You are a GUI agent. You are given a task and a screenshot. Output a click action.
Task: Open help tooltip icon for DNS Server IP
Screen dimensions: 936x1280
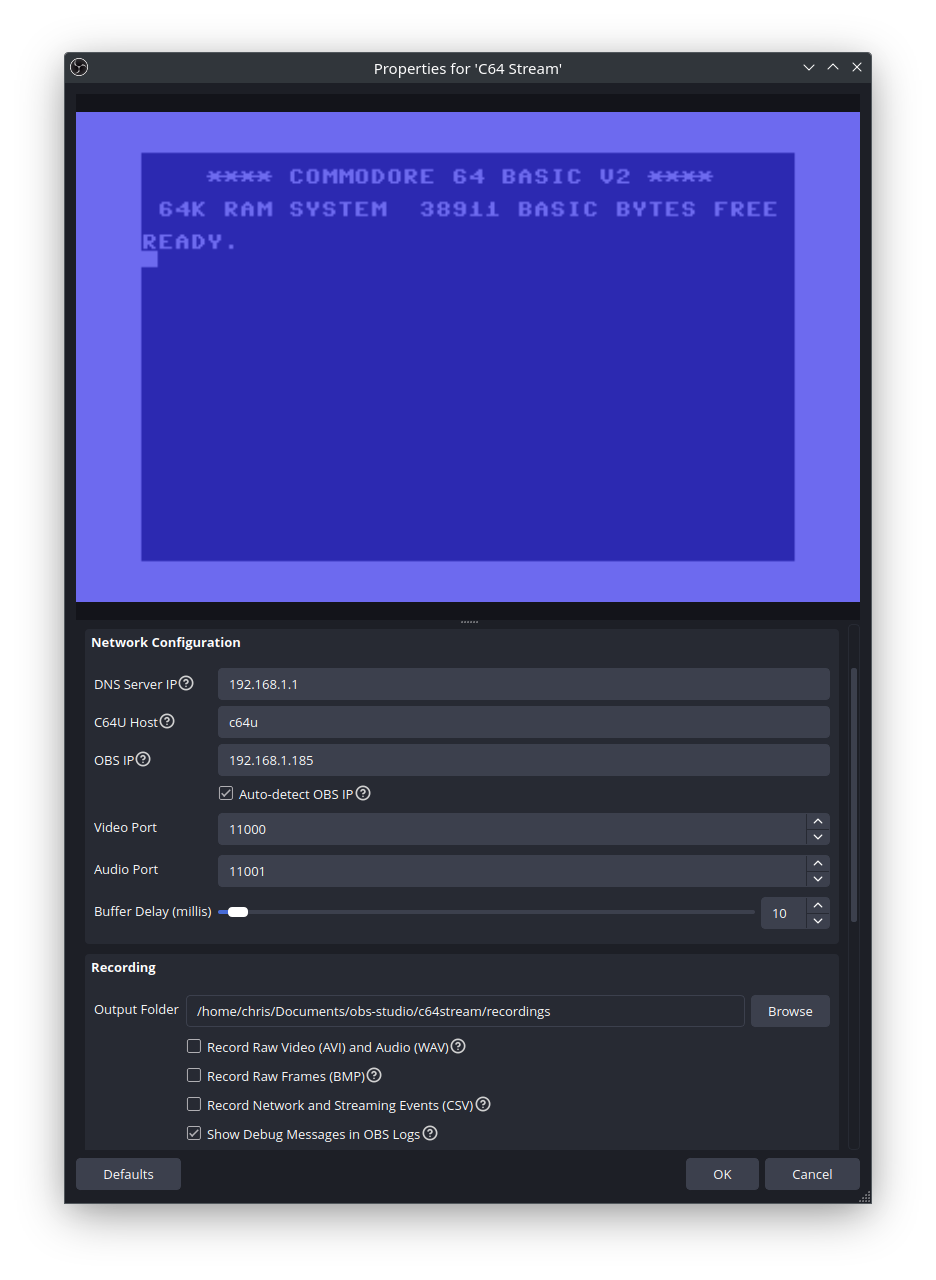point(186,683)
